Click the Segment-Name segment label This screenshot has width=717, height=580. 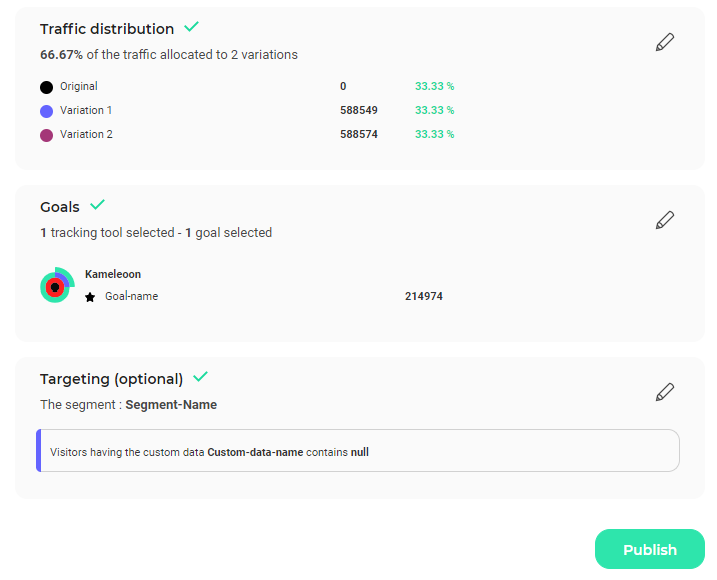point(171,405)
